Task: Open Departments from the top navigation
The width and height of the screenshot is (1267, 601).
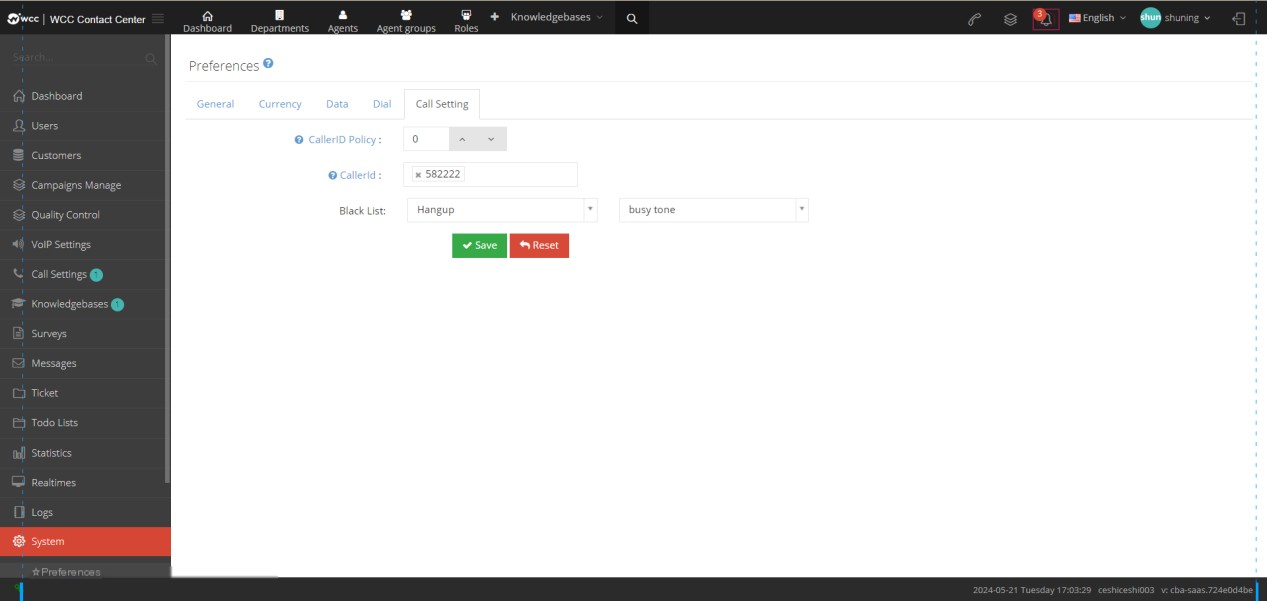Action: [x=280, y=21]
